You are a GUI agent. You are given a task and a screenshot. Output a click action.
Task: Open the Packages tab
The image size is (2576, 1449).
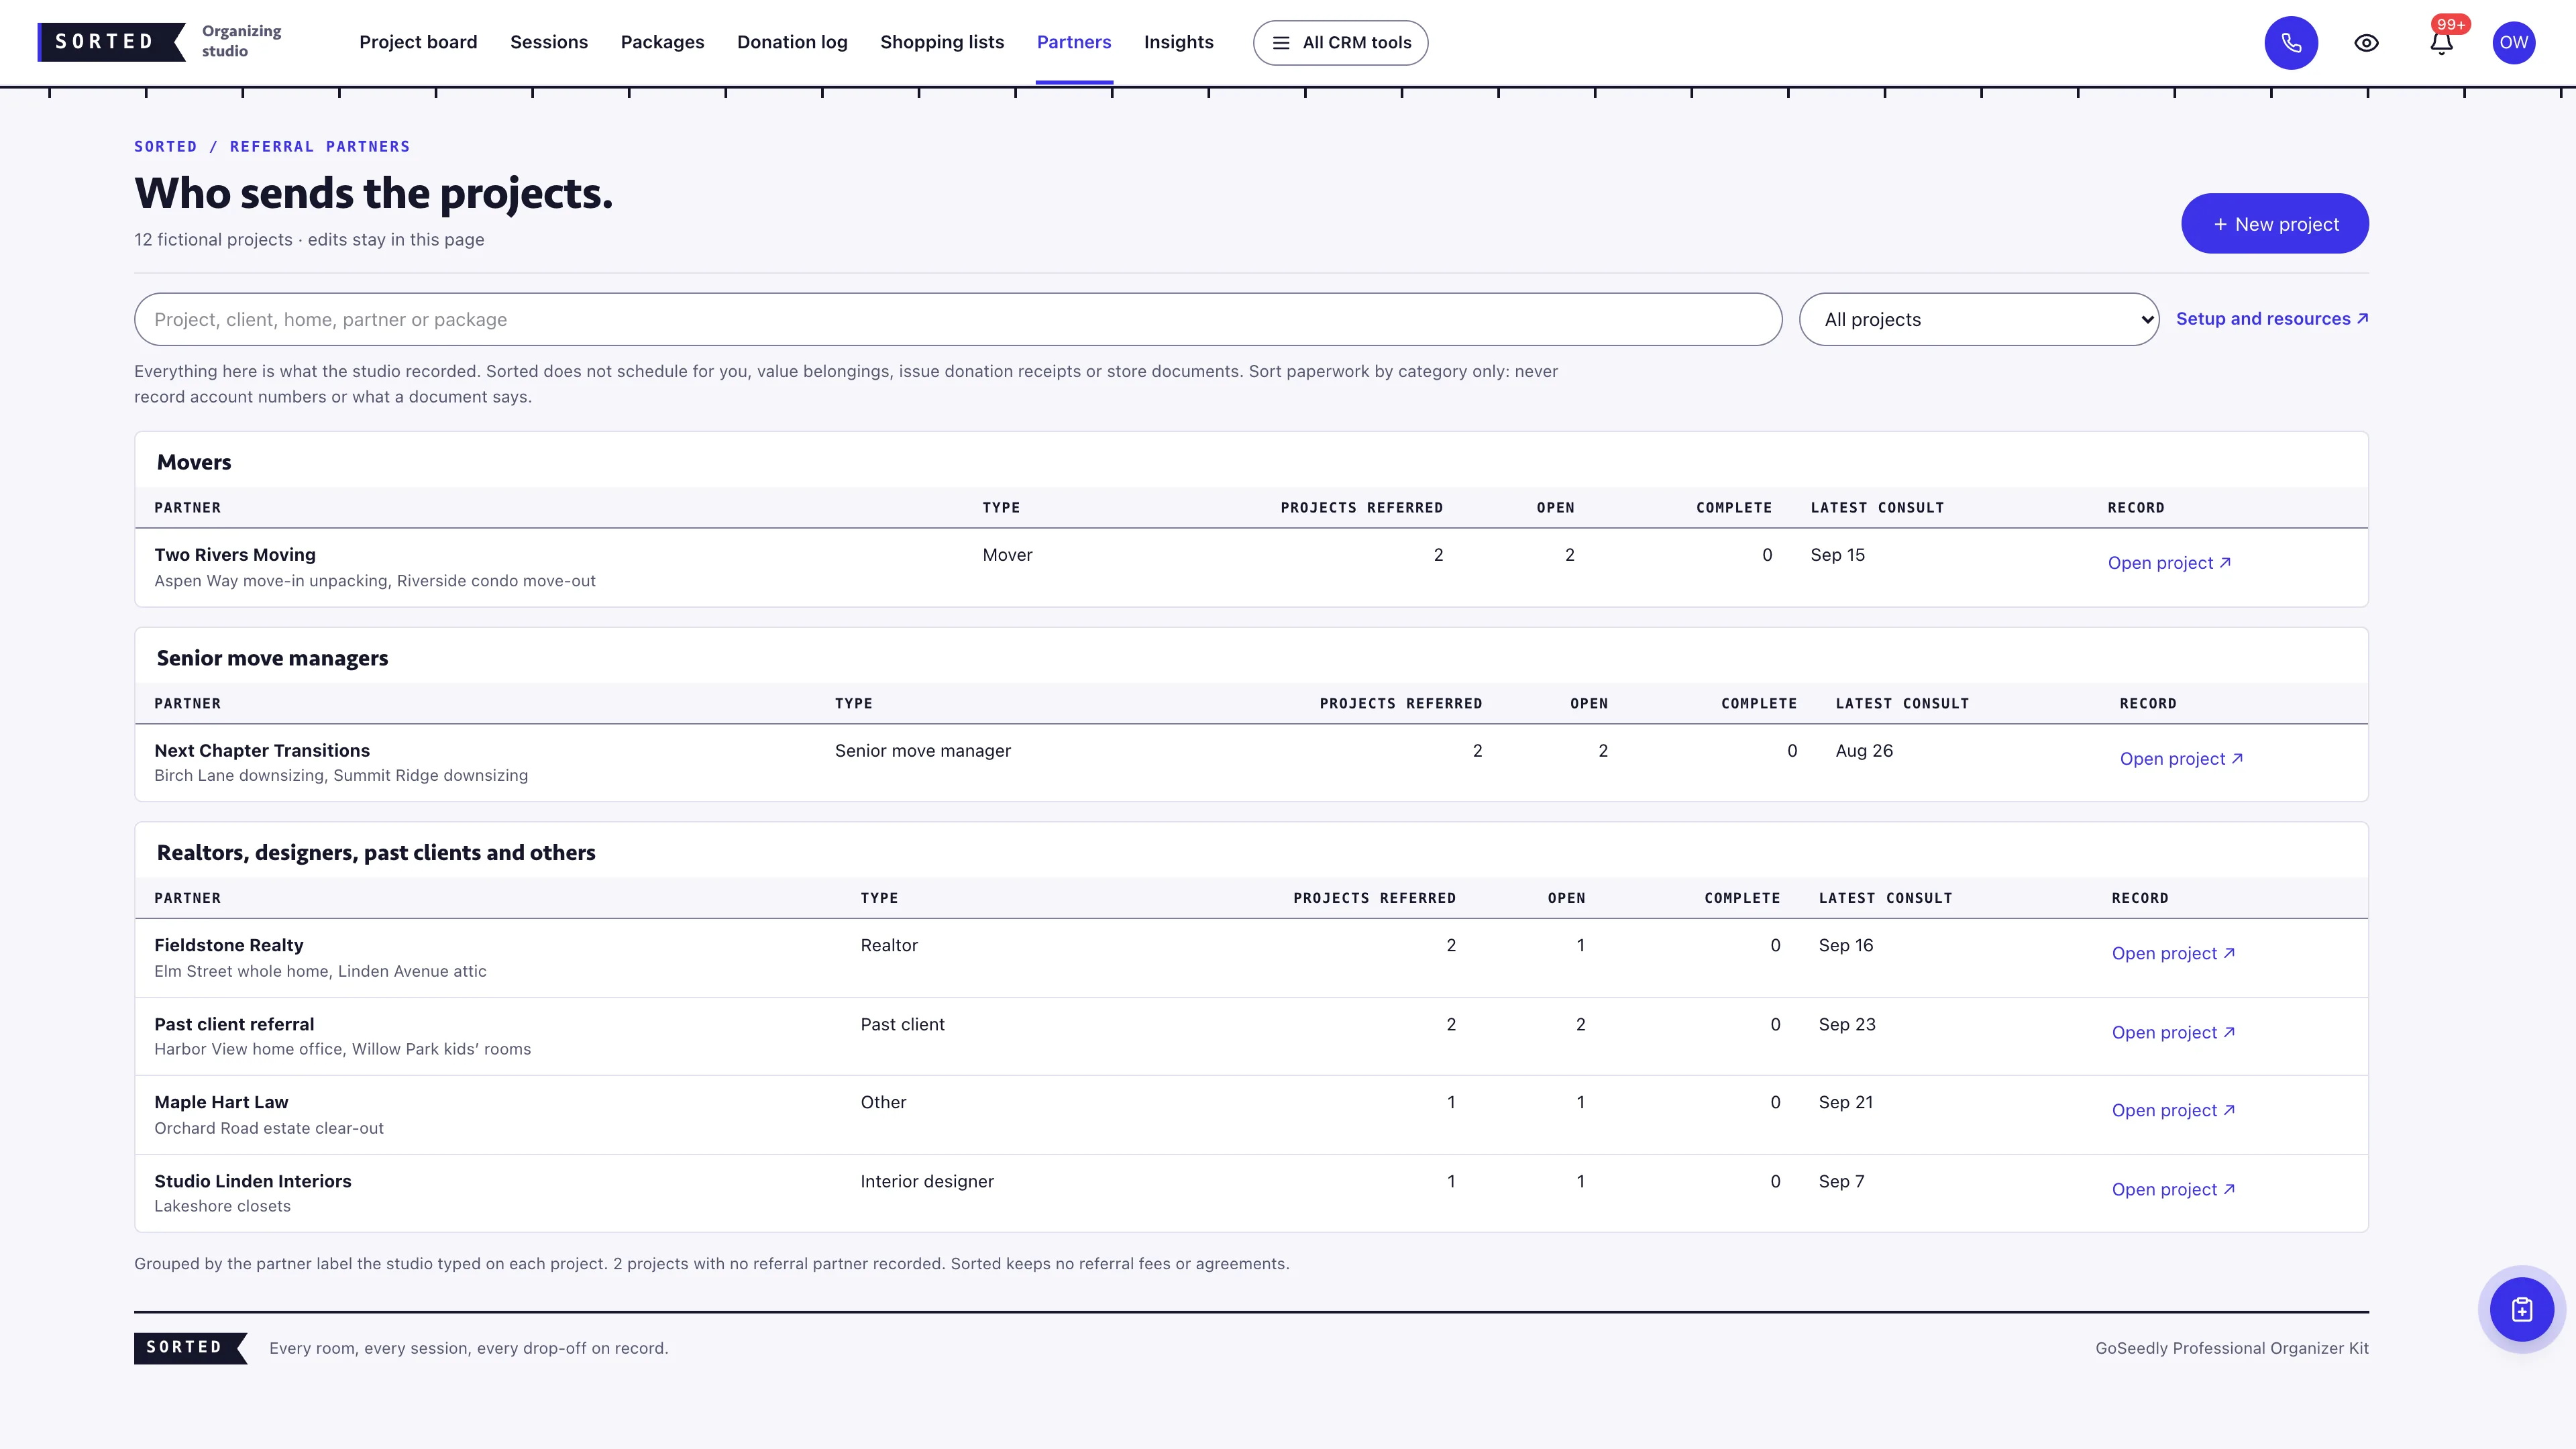coord(662,42)
